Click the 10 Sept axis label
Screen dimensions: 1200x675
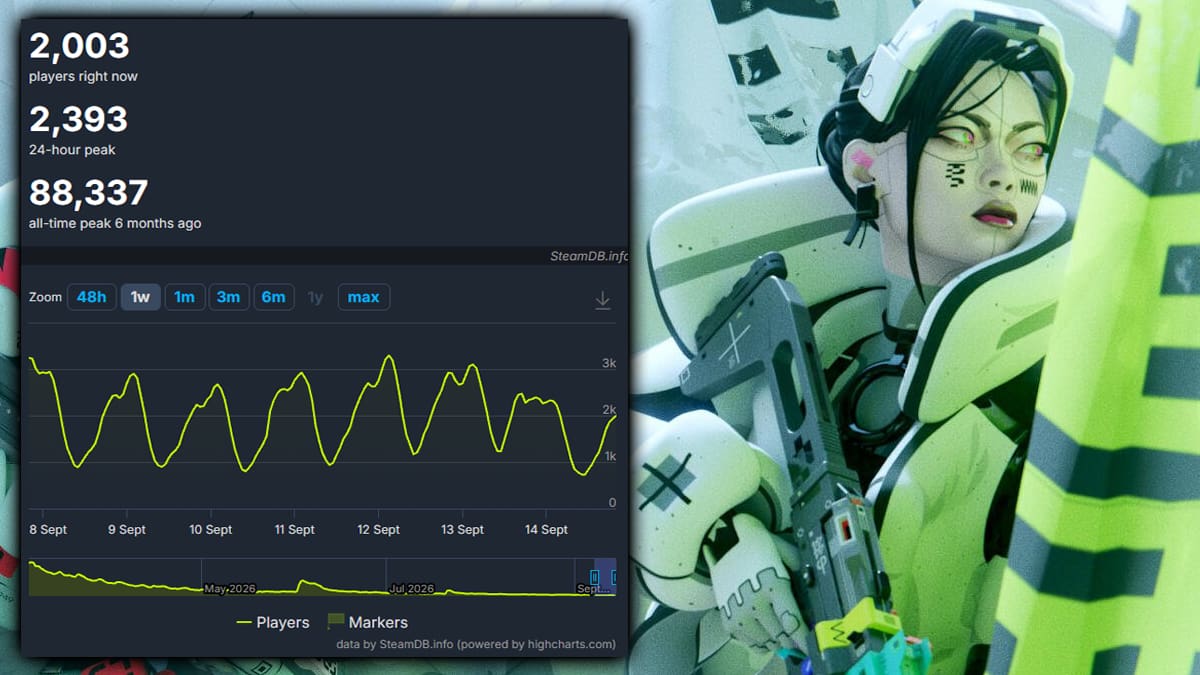(x=210, y=530)
